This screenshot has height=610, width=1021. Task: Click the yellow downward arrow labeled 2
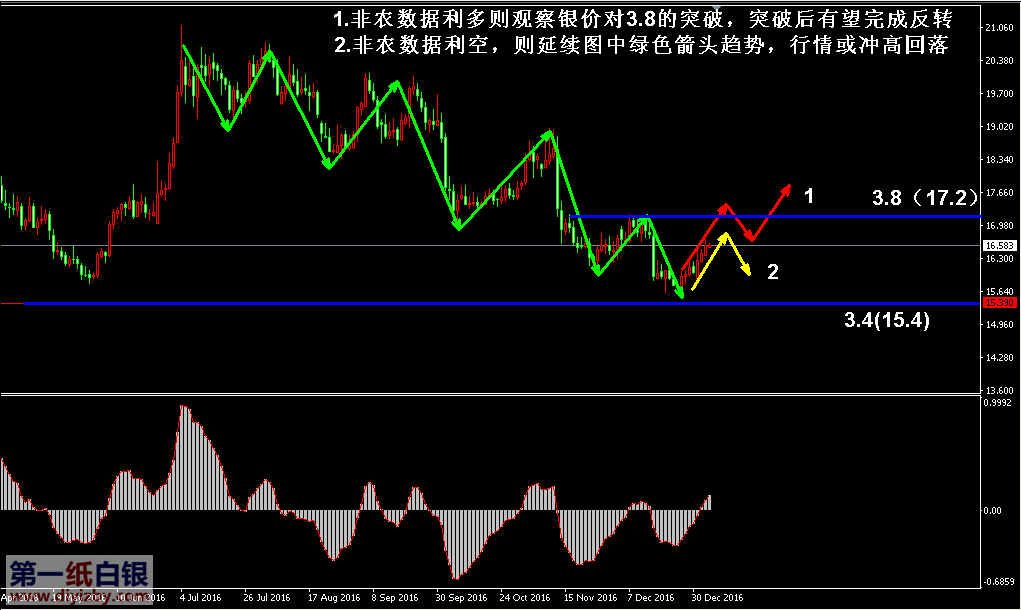click(742, 256)
